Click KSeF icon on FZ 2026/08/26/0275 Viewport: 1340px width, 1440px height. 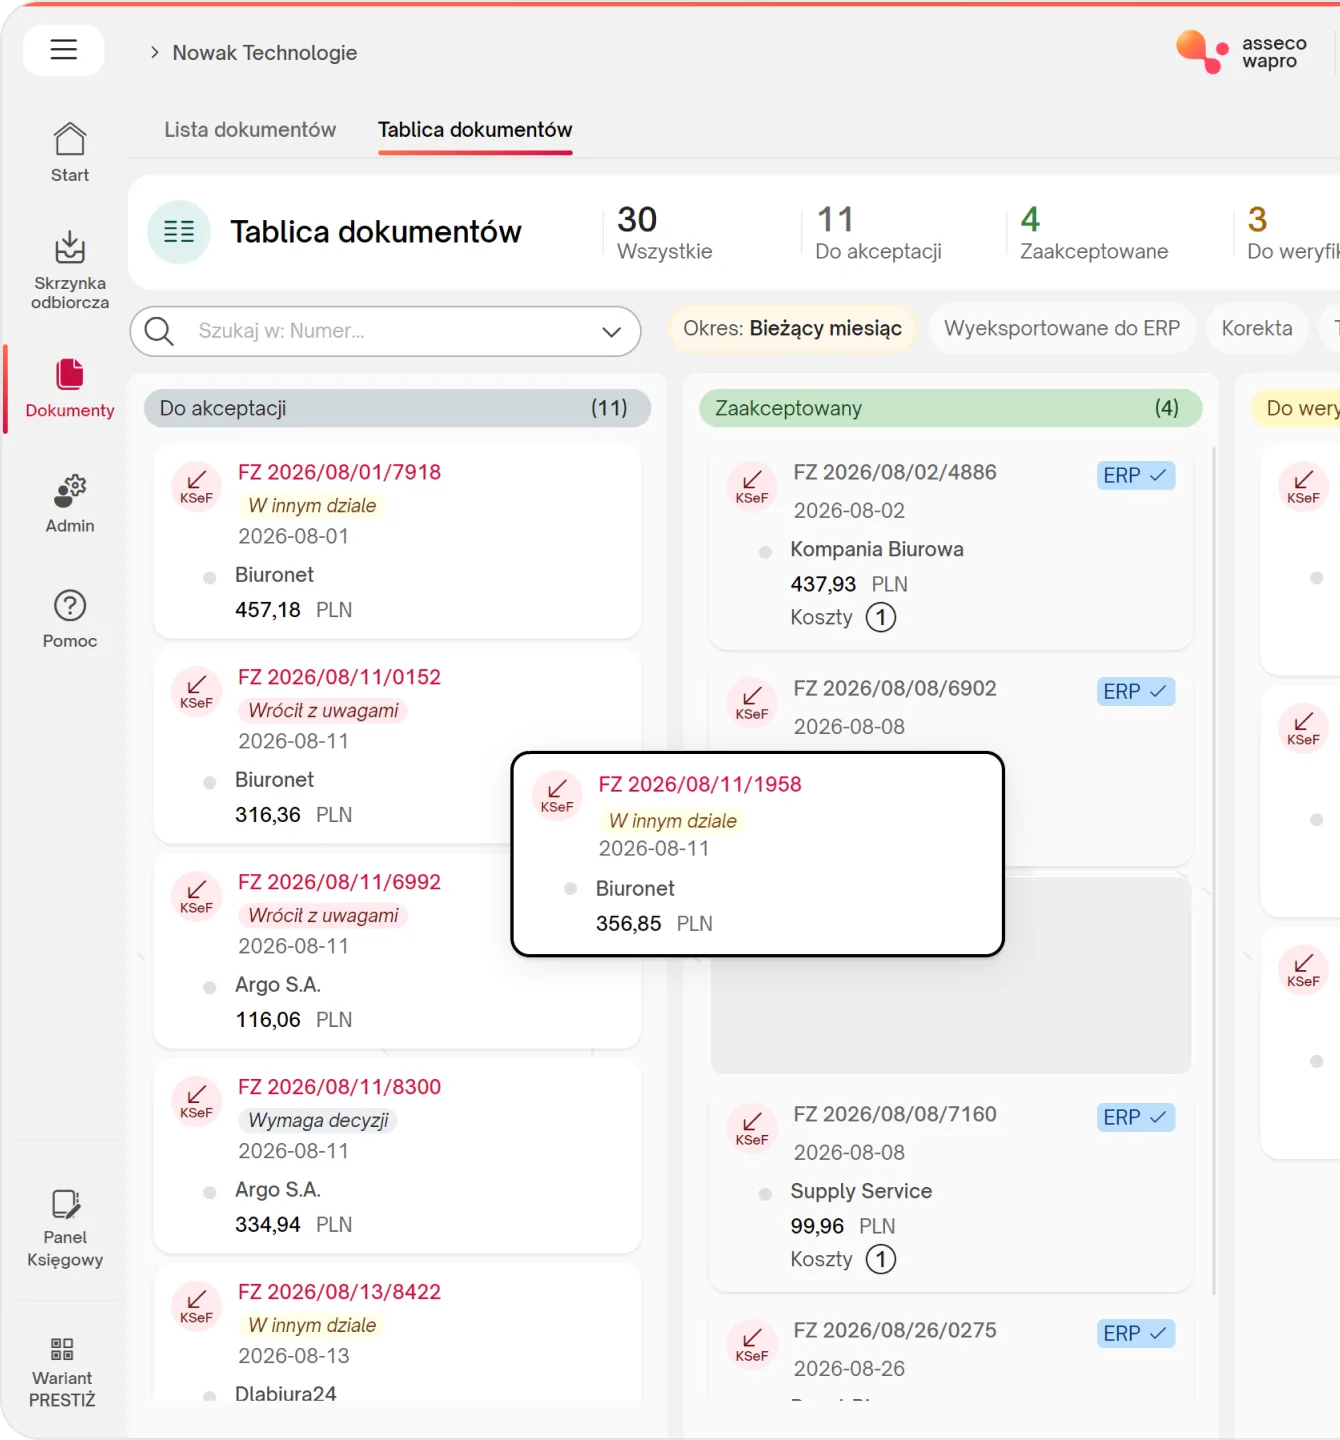click(x=752, y=1344)
